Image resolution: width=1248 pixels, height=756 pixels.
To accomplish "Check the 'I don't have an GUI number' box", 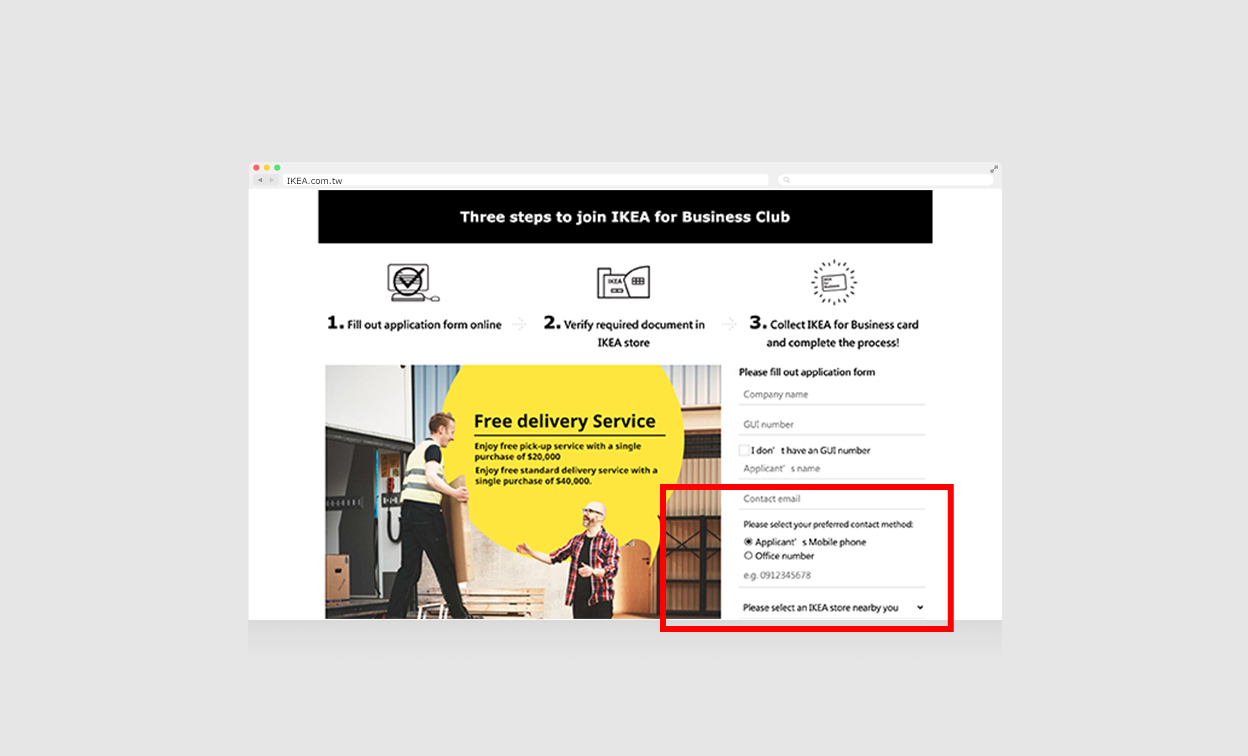I will point(744,451).
